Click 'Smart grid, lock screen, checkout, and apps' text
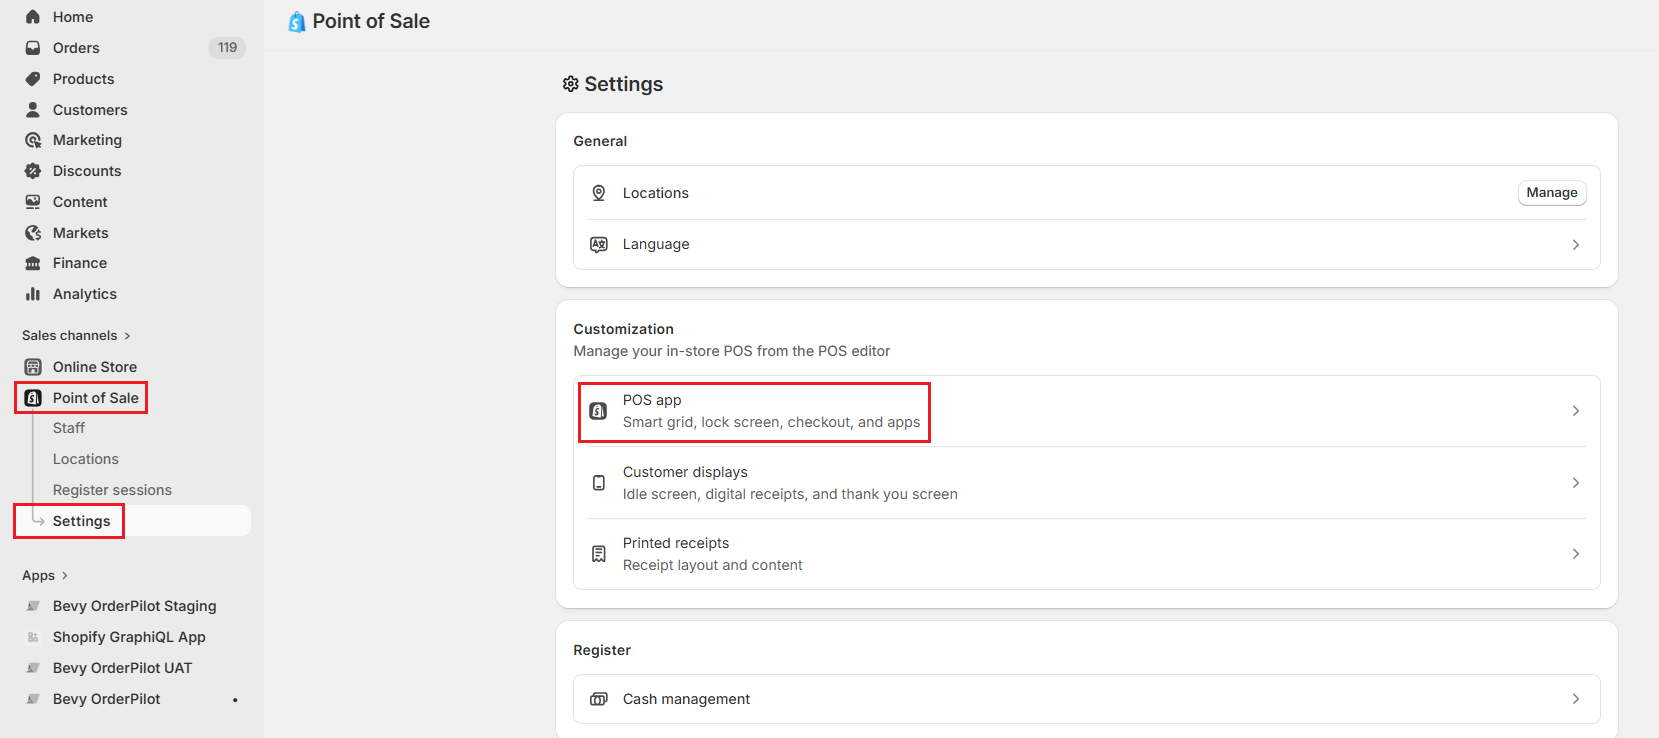 click(771, 422)
